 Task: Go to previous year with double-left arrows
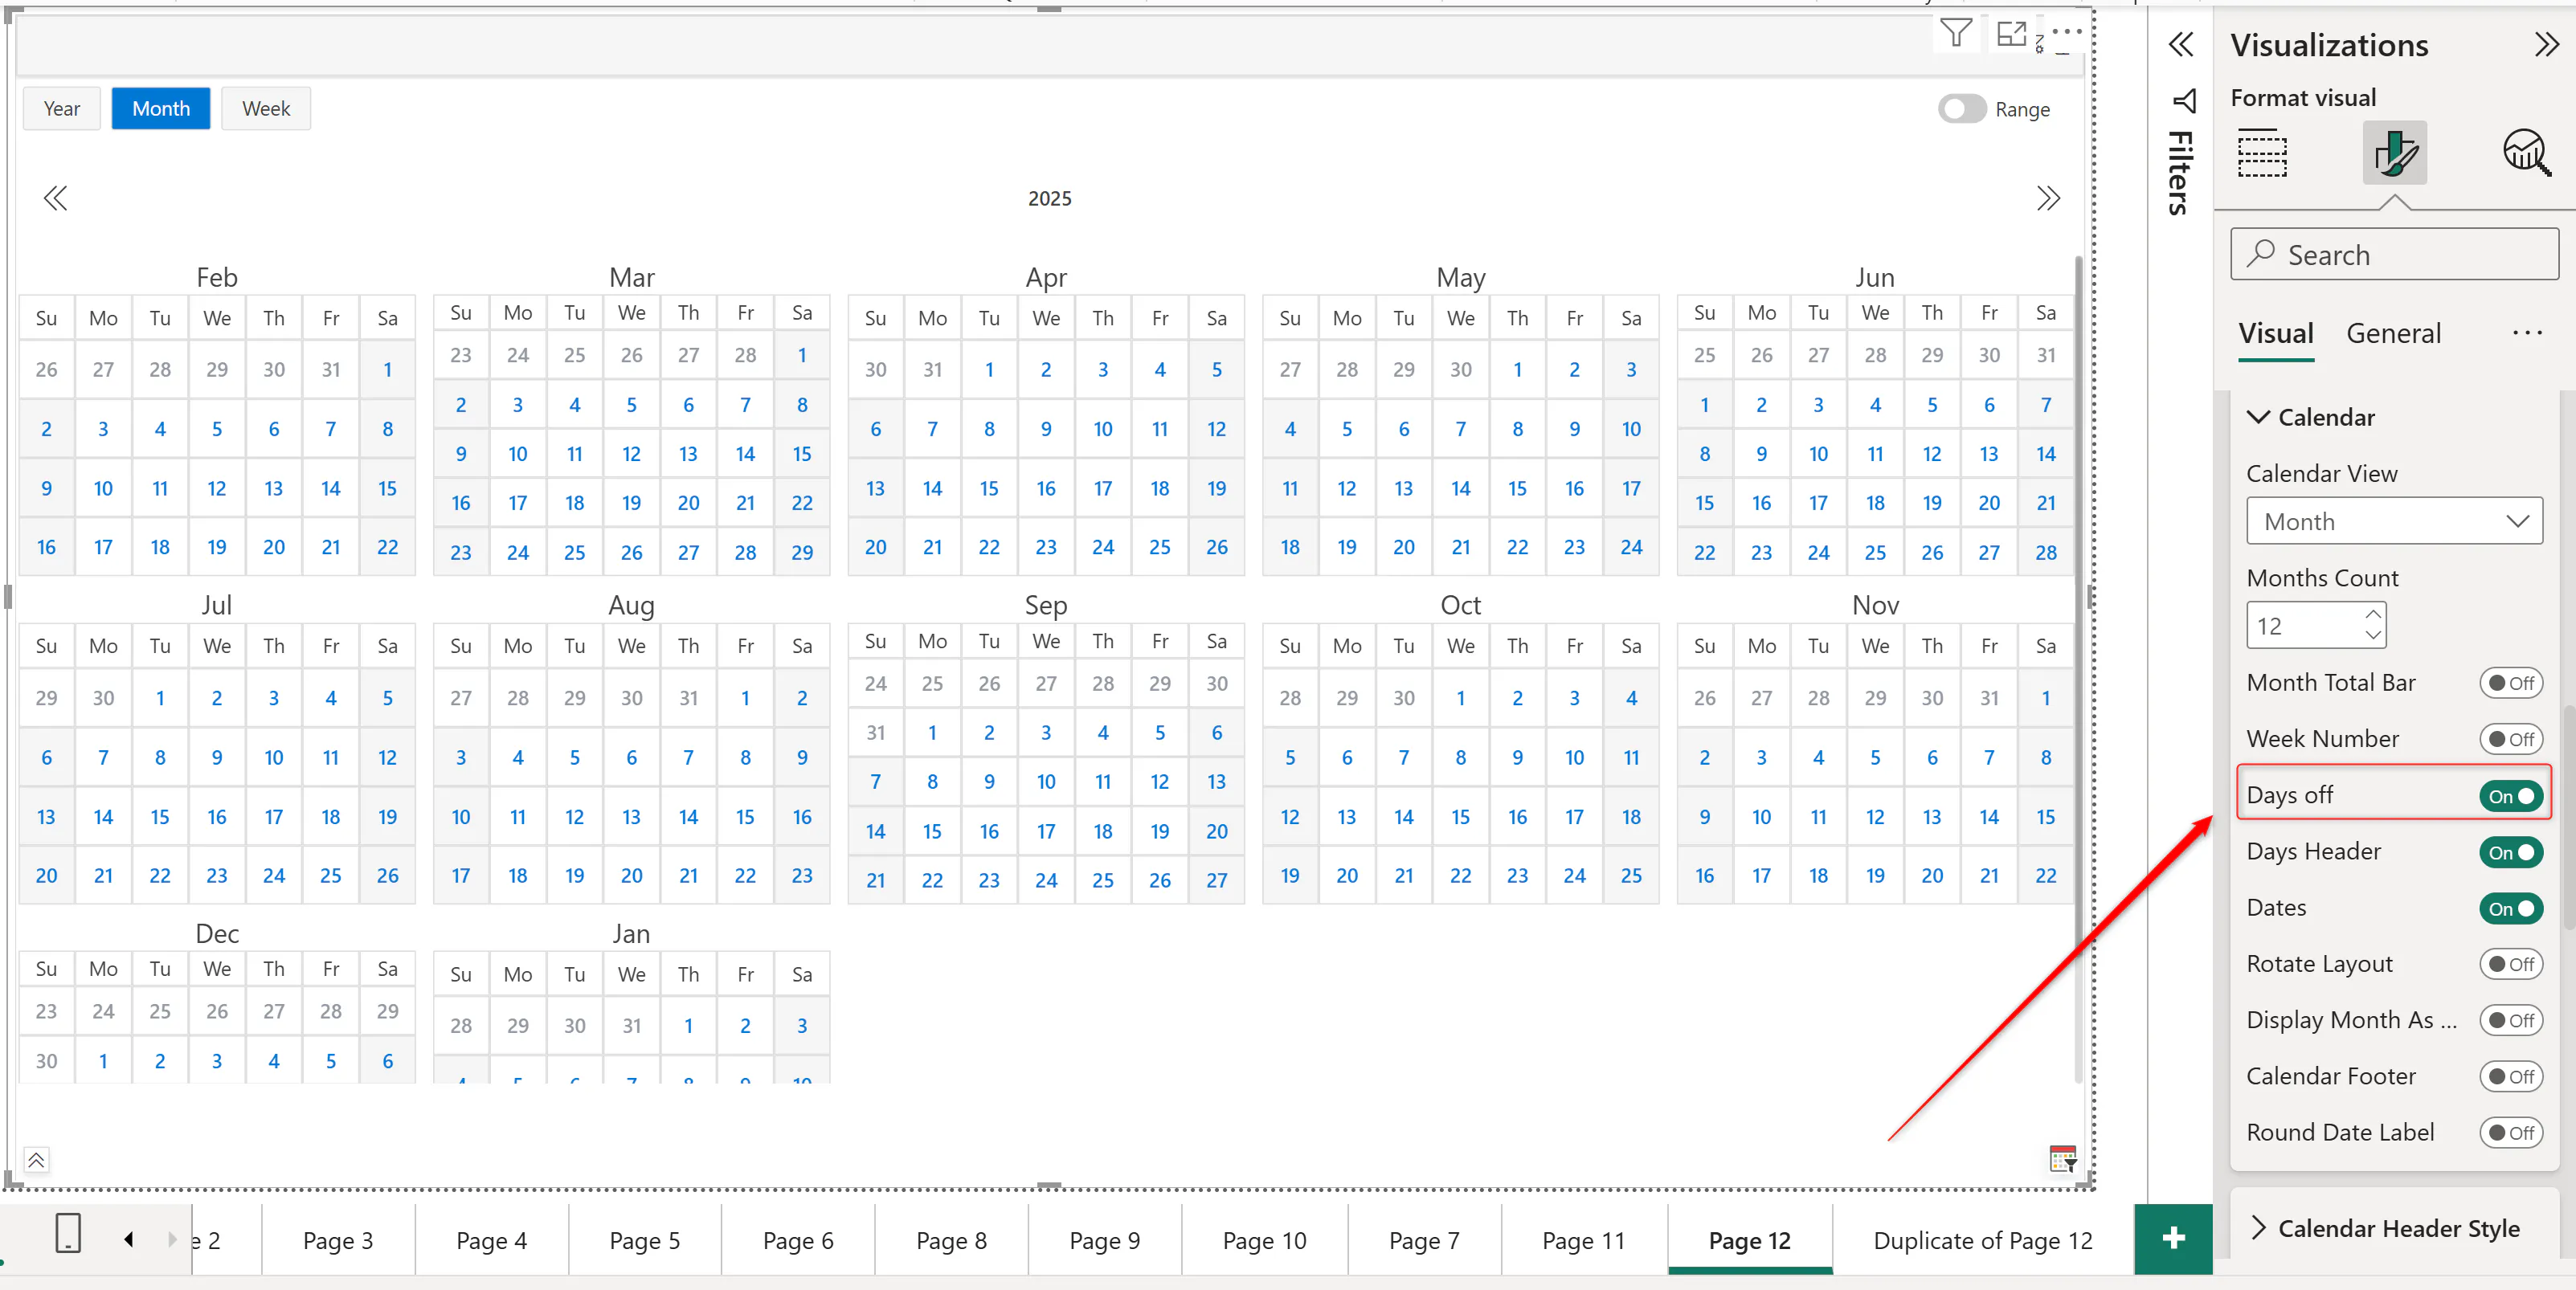click(56, 198)
